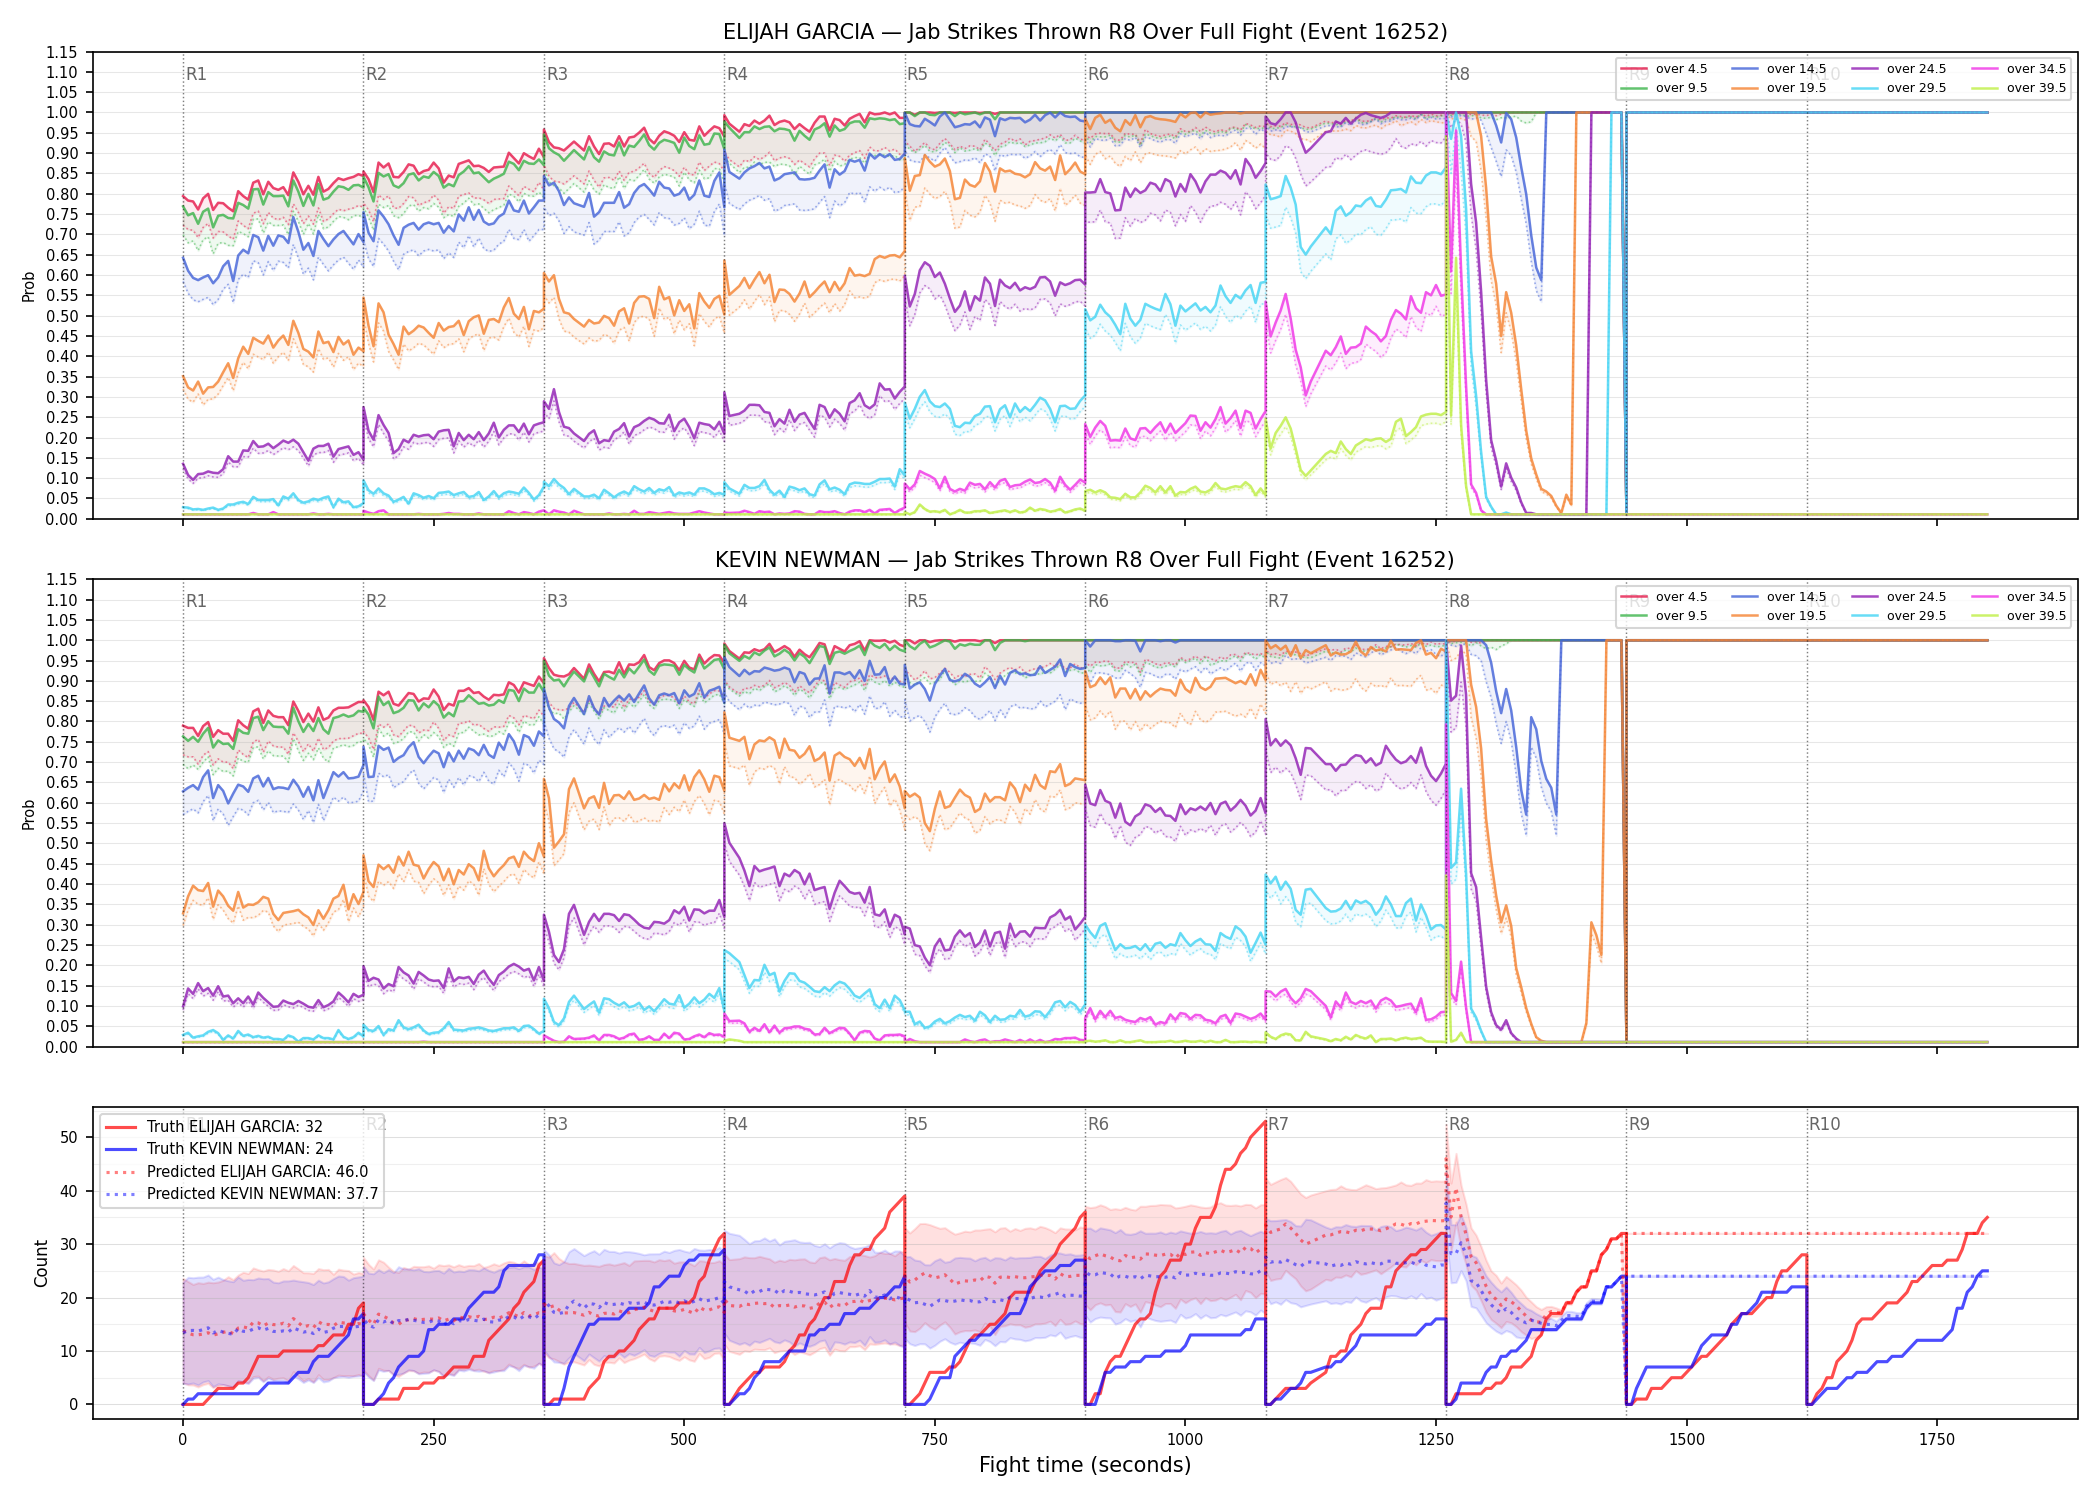
Task: Click the R10 round marker in count chart
Action: 1824,1124
